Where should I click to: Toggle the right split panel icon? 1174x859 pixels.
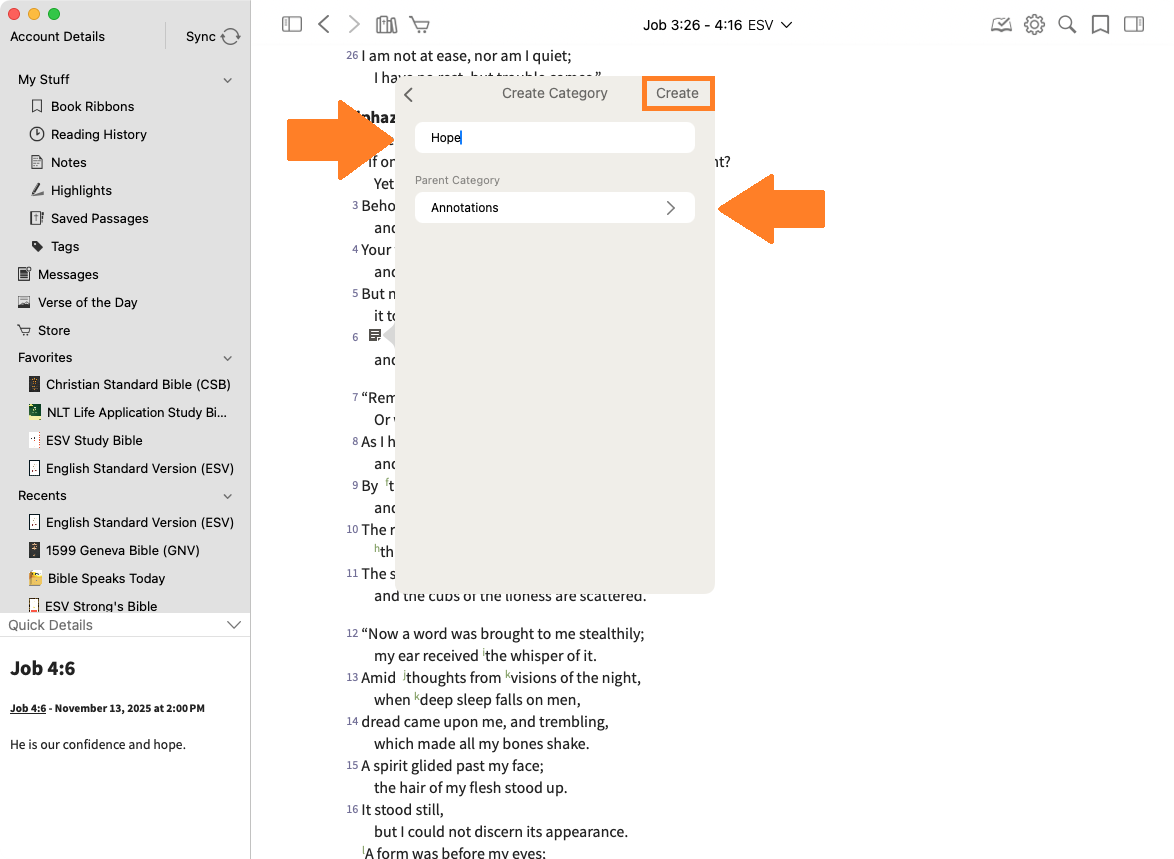point(1134,24)
